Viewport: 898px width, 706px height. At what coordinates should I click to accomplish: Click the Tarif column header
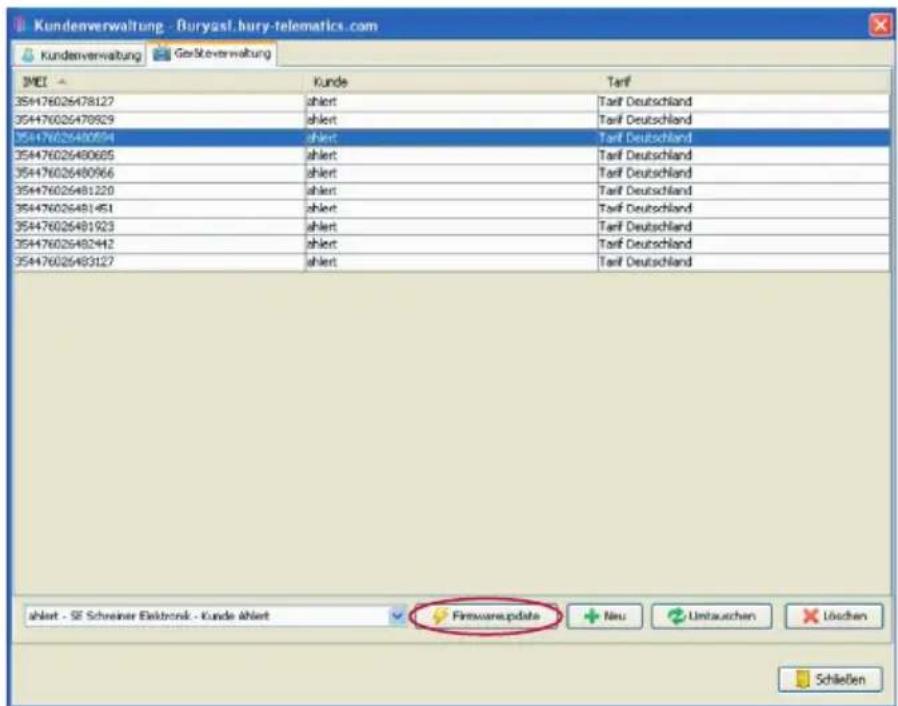pos(743,82)
